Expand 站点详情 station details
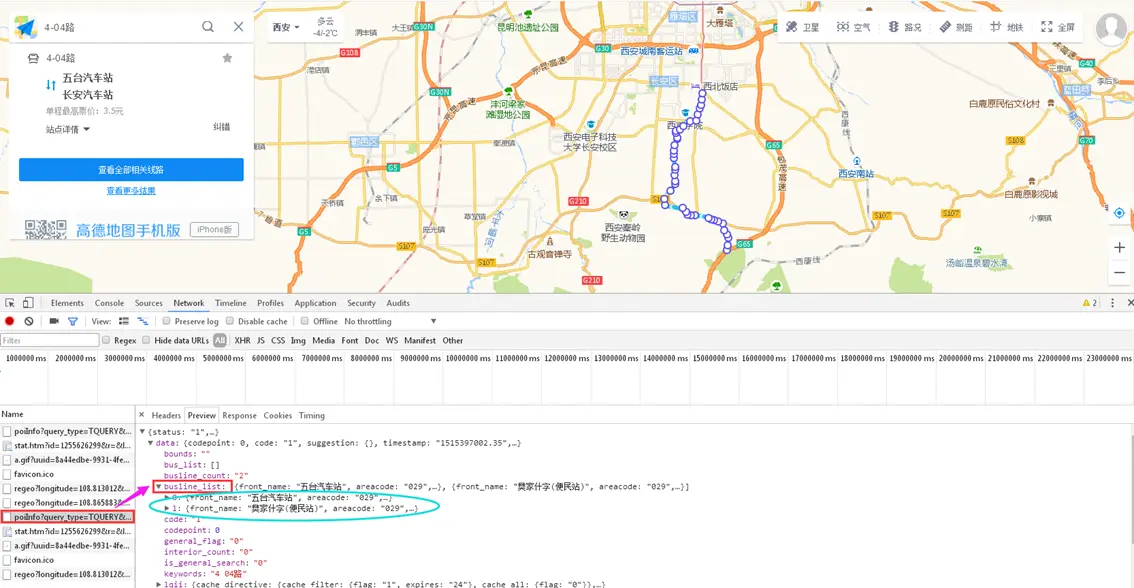This screenshot has width=1134, height=588. [68, 129]
